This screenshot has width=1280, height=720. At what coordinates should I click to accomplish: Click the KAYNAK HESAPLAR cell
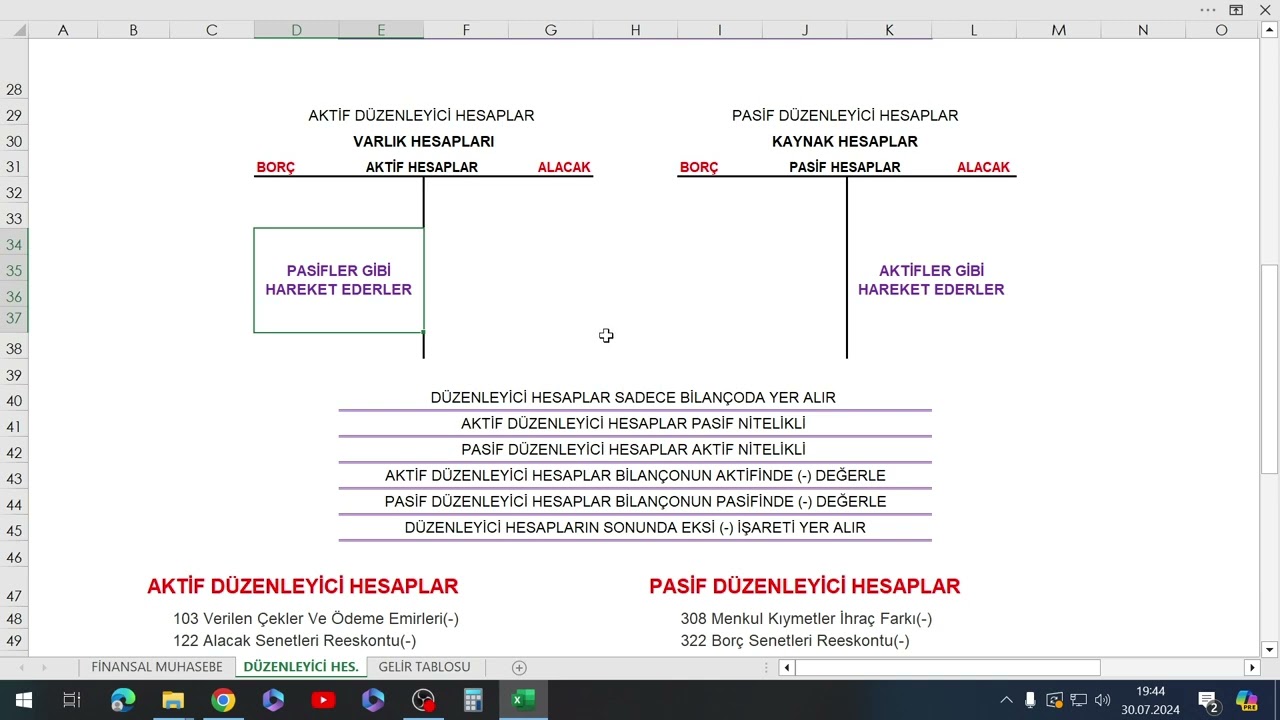tap(845, 141)
